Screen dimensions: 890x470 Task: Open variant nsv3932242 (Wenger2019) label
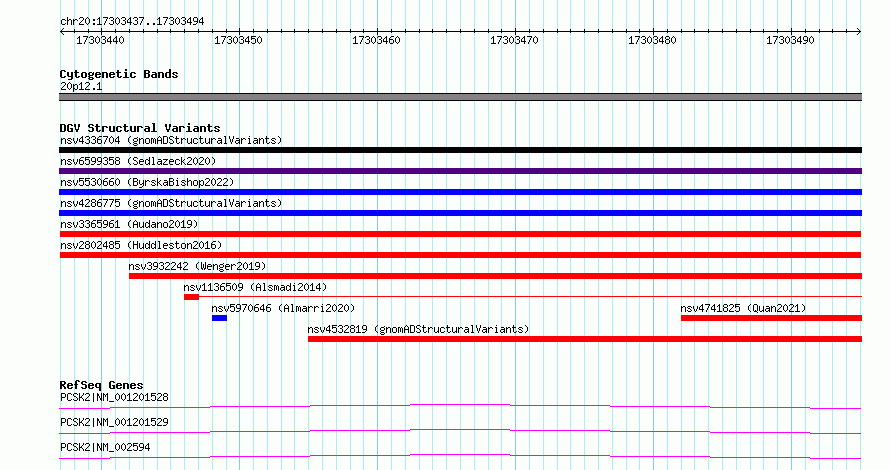197,266
